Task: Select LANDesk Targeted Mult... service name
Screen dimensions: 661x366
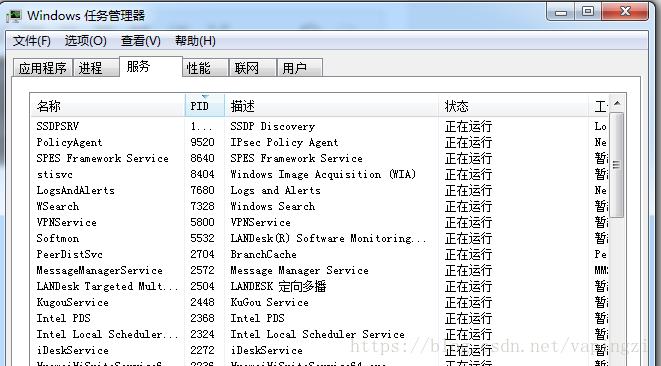Action: tap(107, 287)
